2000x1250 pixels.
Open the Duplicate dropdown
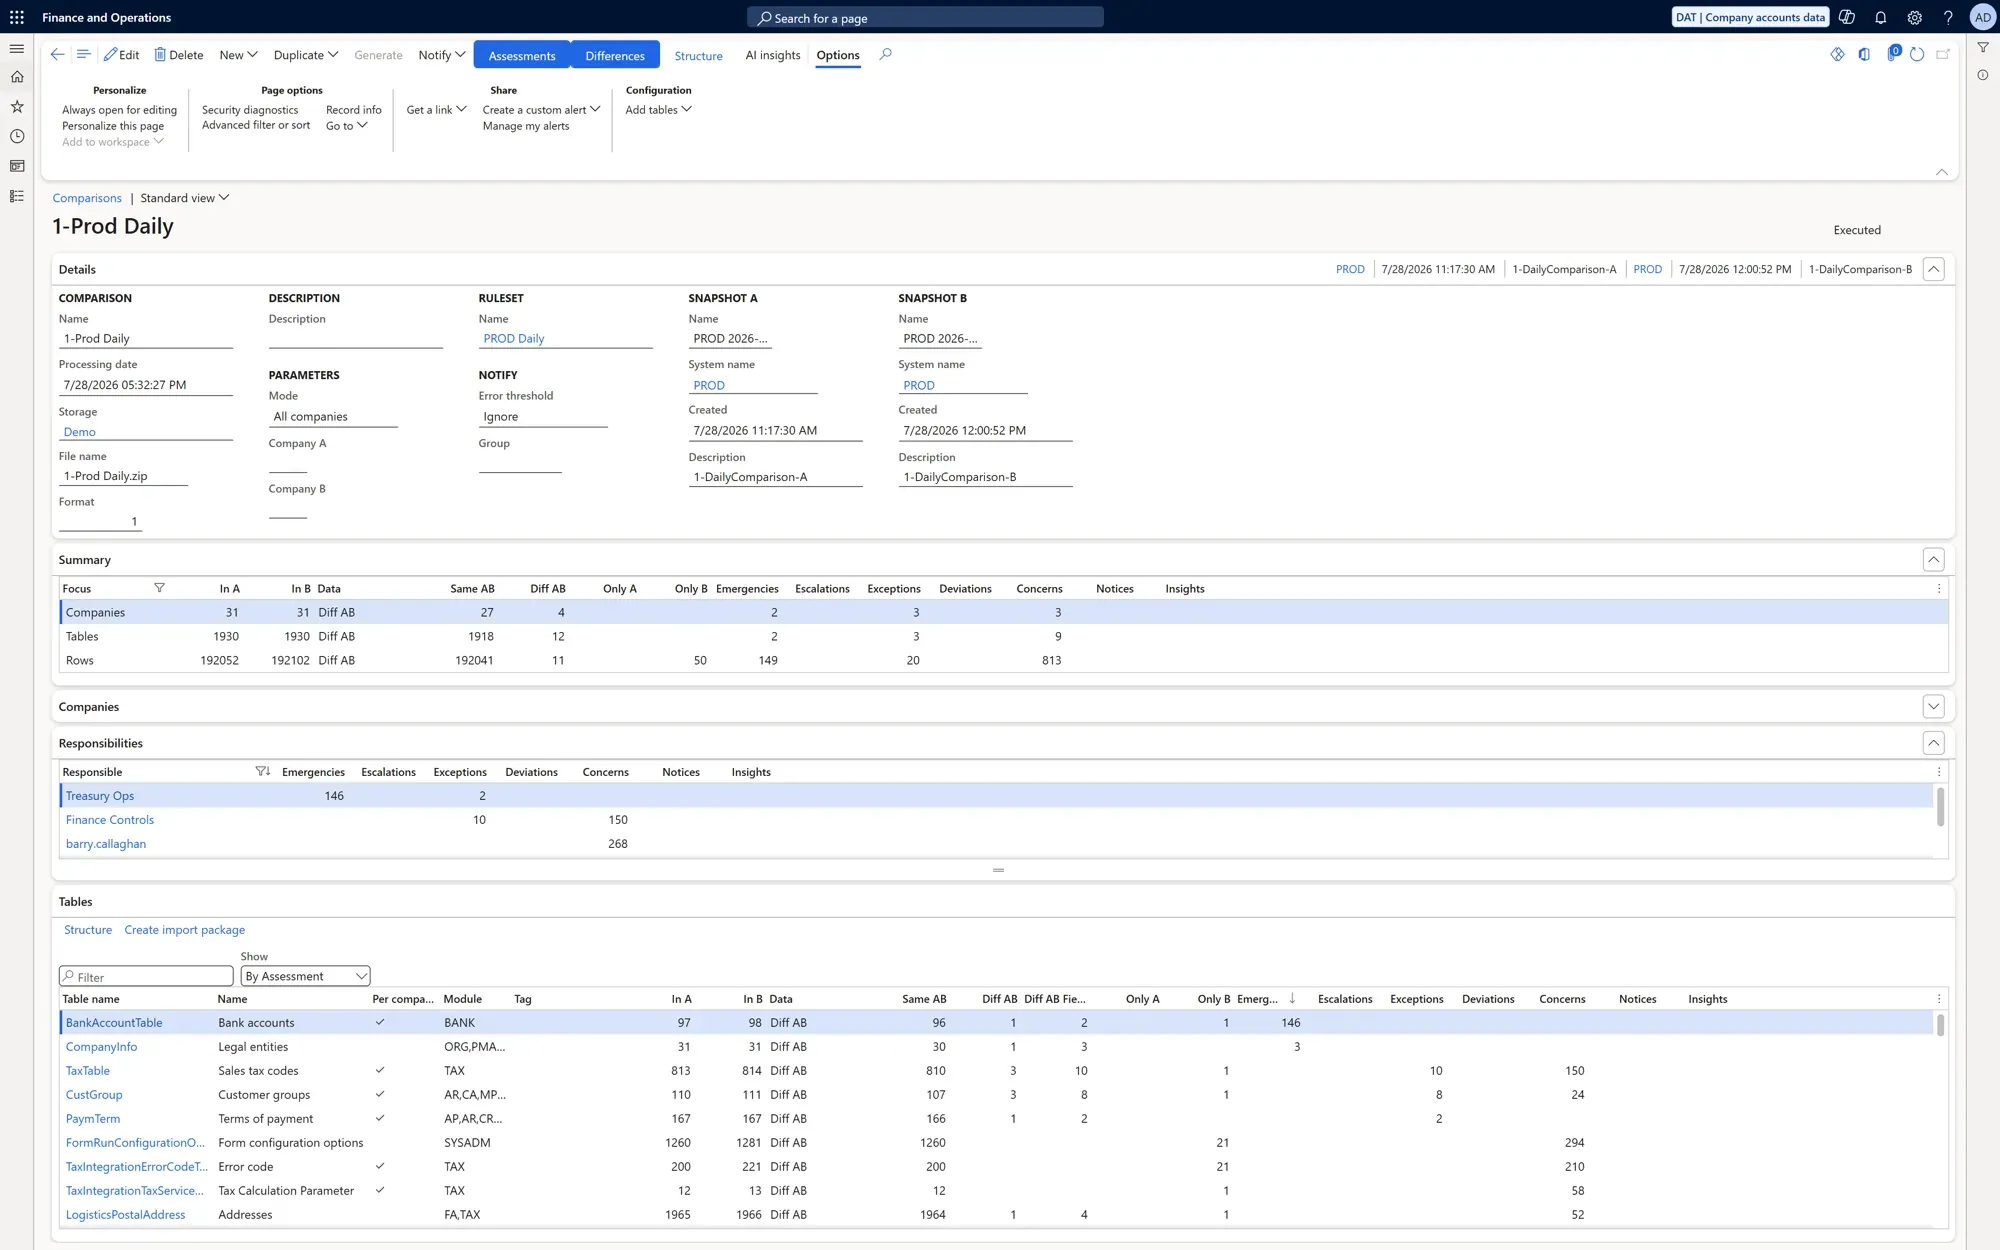(306, 55)
